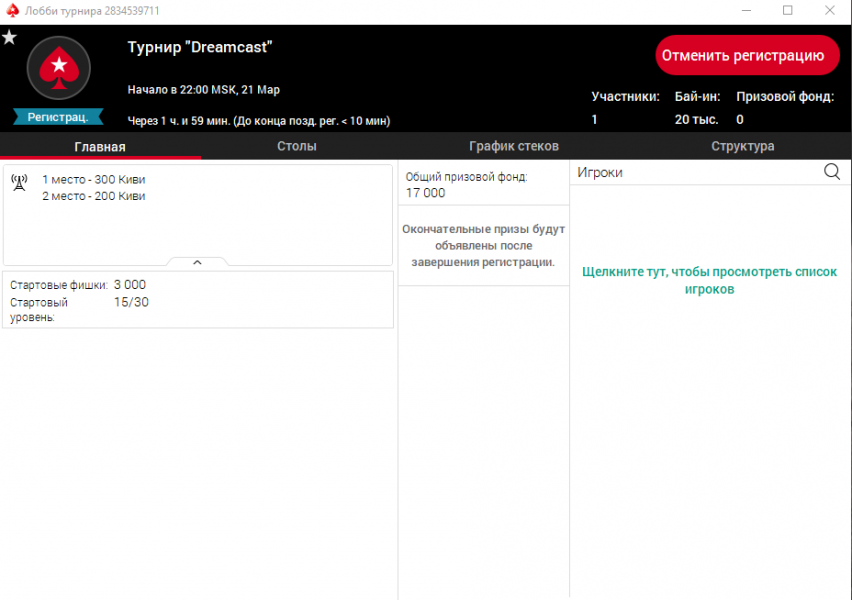
Task: Click the white star favorite icon
Action: [9, 37]
